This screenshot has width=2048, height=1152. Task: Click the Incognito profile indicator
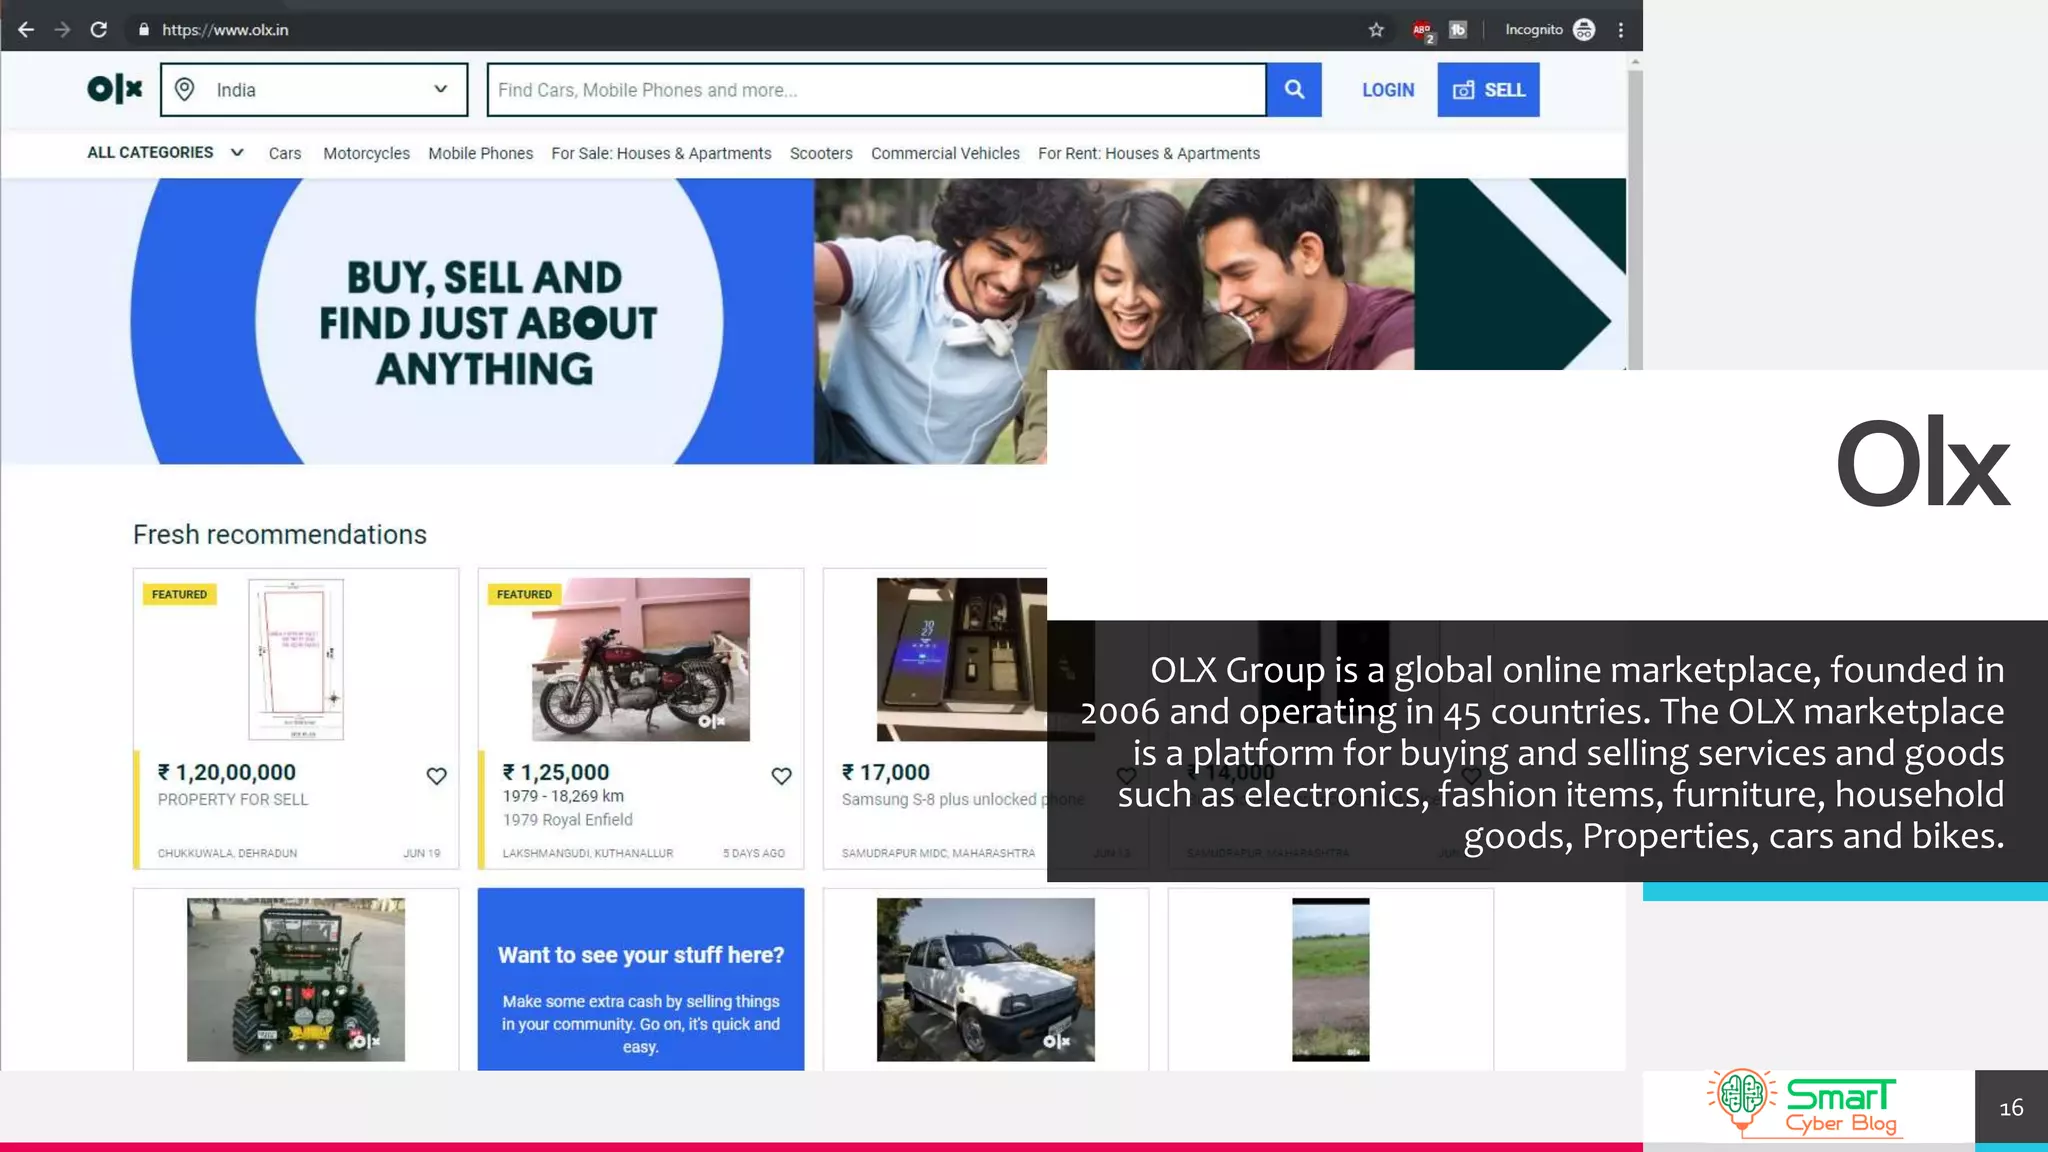[x=1549, y=30]
